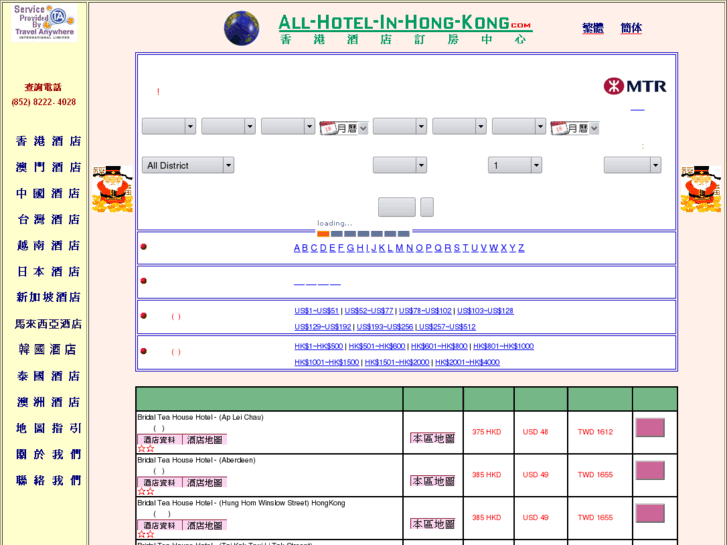Image resolution: width=727 pixels, height=545 pixels.
Task: Select price range HK$501~HK$600
Action: (x=377, y=346)
